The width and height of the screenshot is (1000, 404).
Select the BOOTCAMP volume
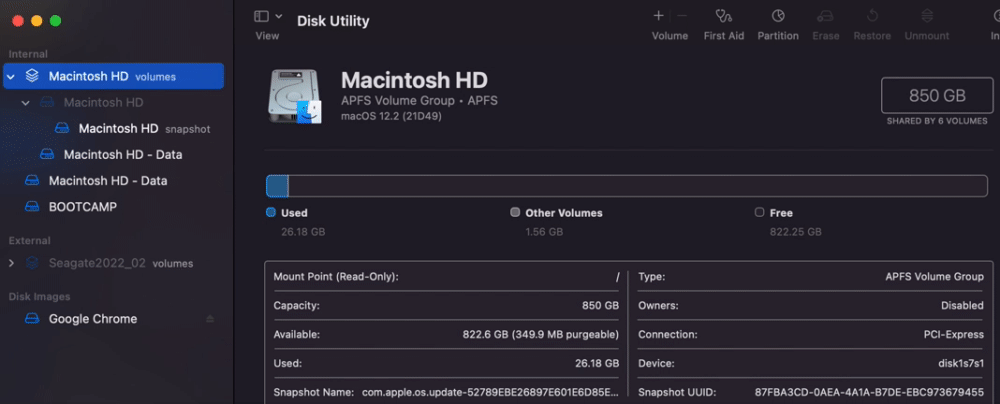click(114, 207)
